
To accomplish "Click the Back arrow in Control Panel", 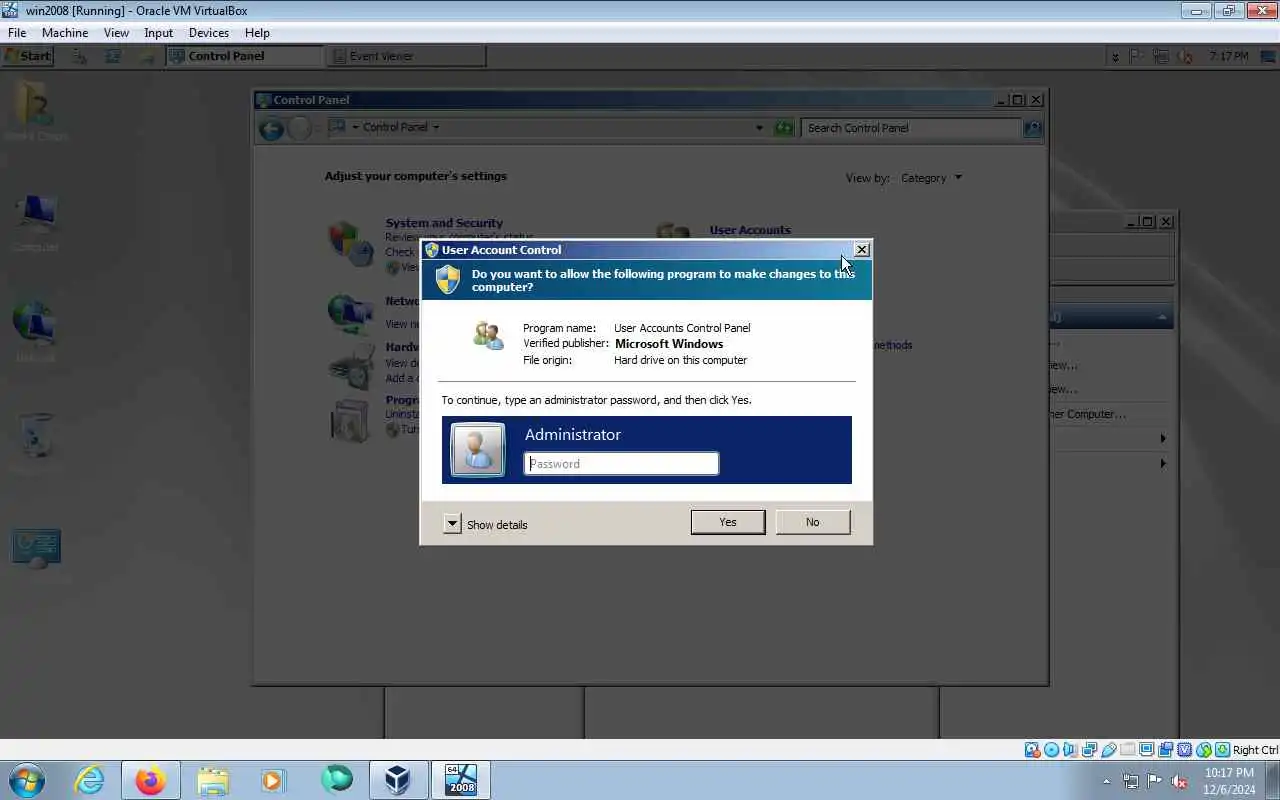I will 271,128.
